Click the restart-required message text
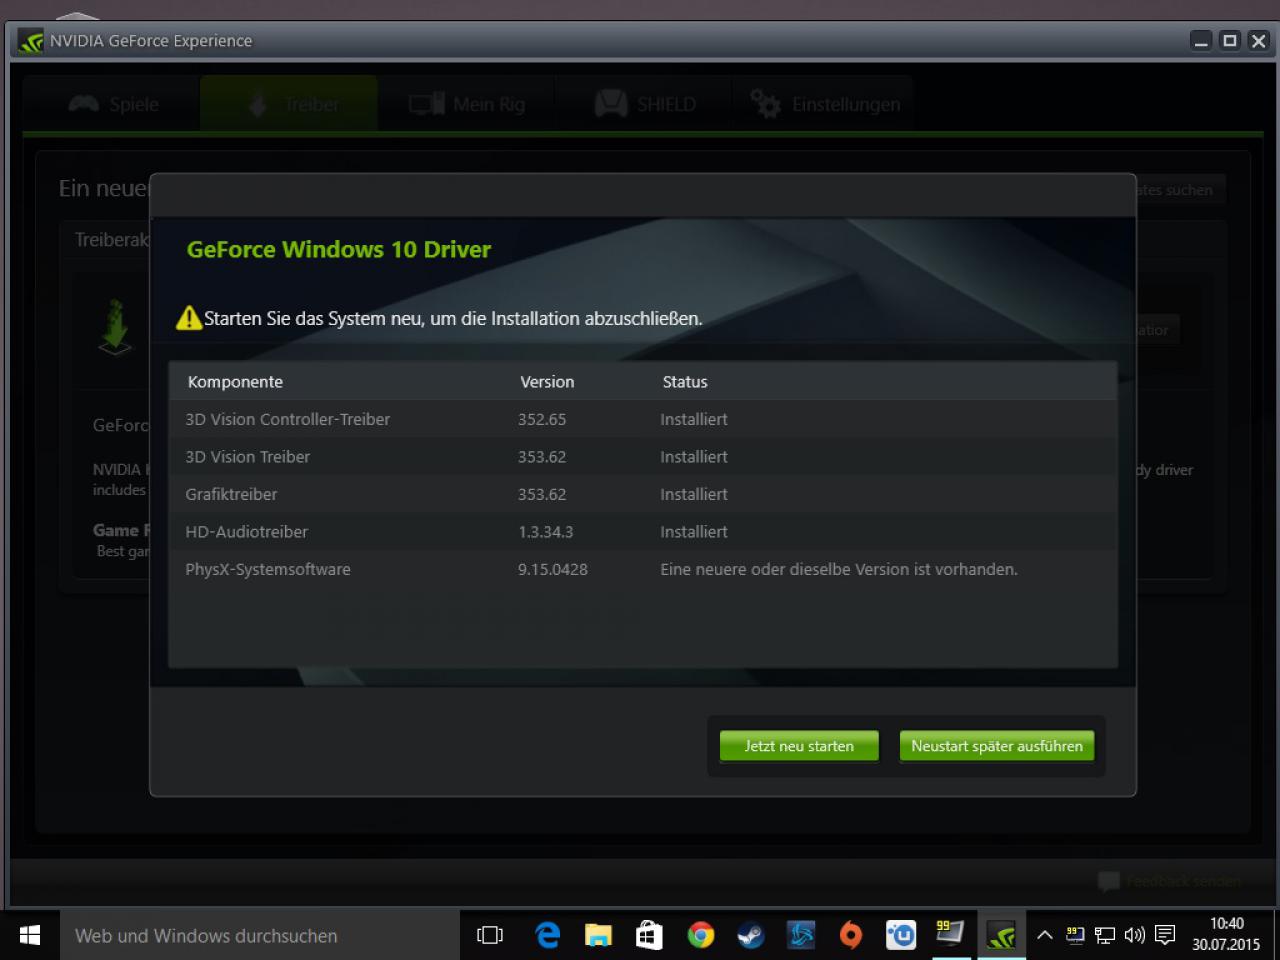 453,319
